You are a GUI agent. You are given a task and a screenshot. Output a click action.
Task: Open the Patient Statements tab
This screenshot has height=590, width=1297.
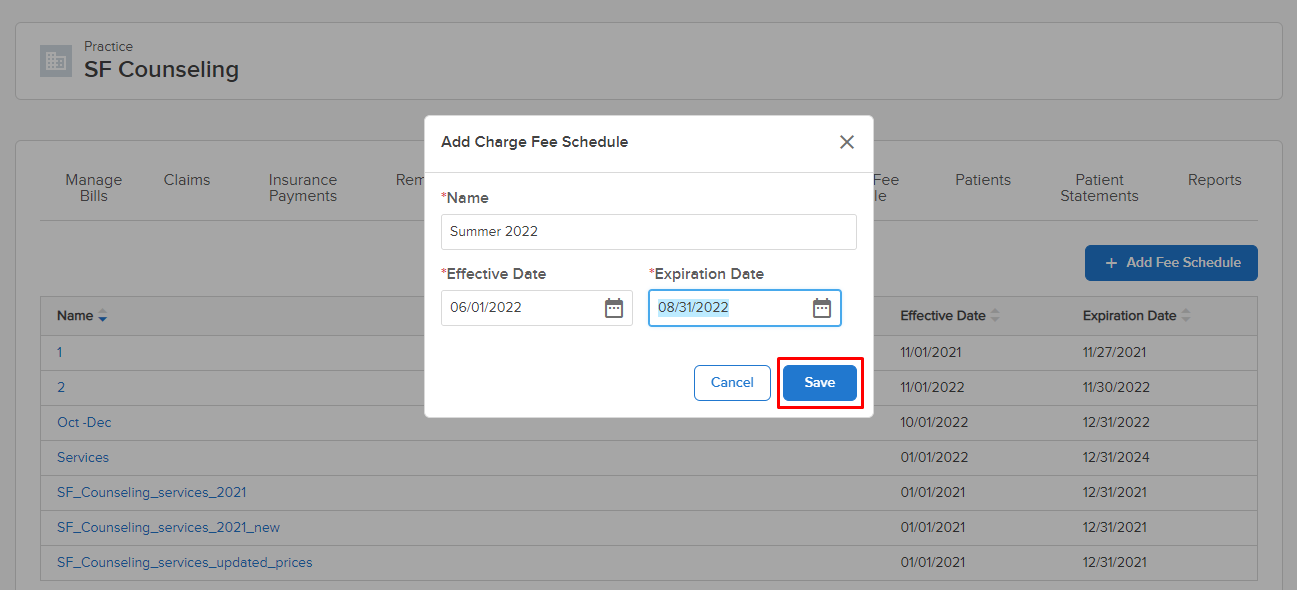click(x=1099, y=188)
